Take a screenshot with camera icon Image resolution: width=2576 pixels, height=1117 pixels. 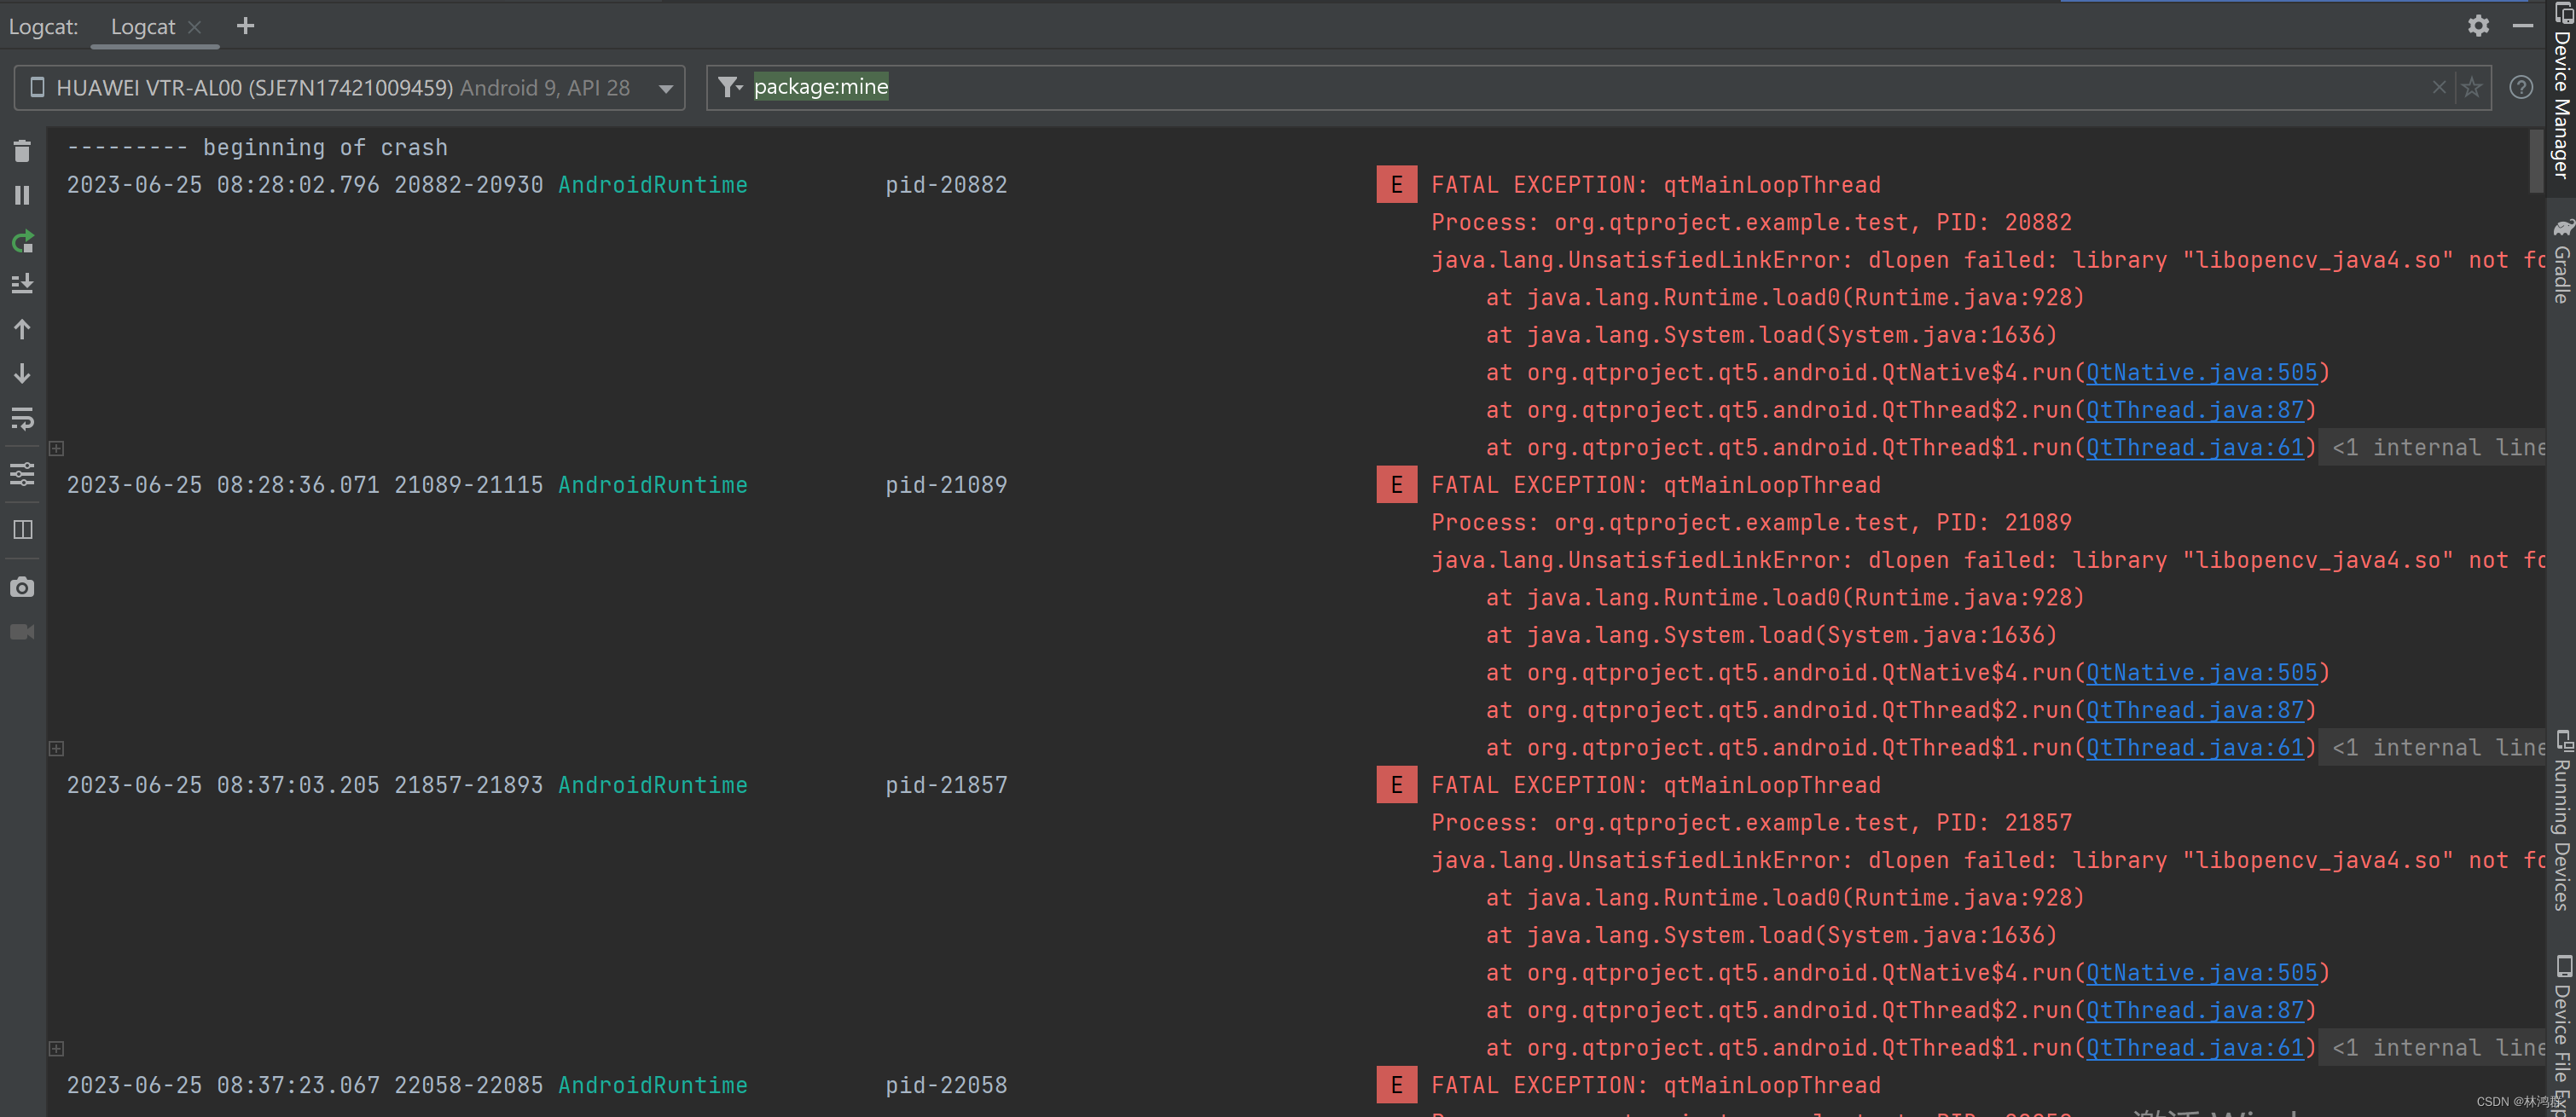coord(22,587)
